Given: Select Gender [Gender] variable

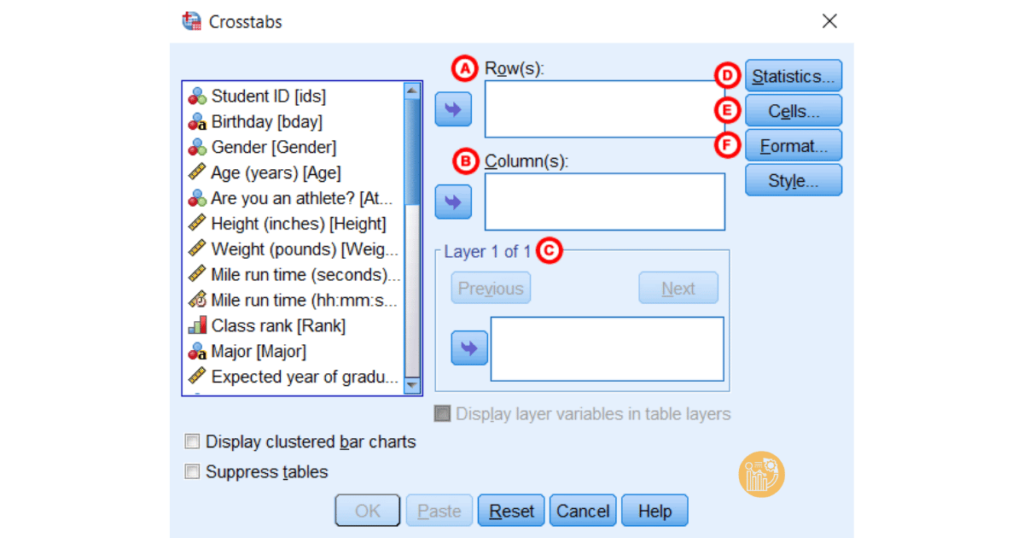Looking at the screenshot, I should (274, 147).
